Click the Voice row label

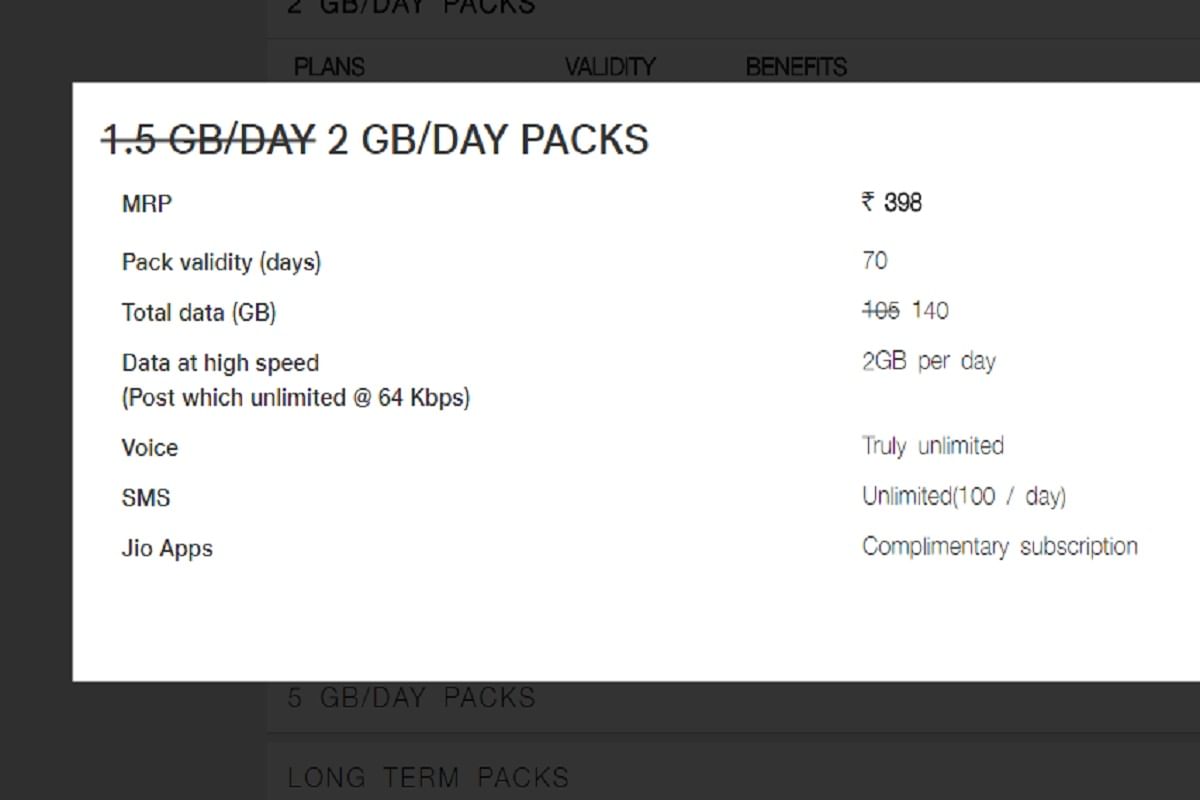(x=149, y=448)
